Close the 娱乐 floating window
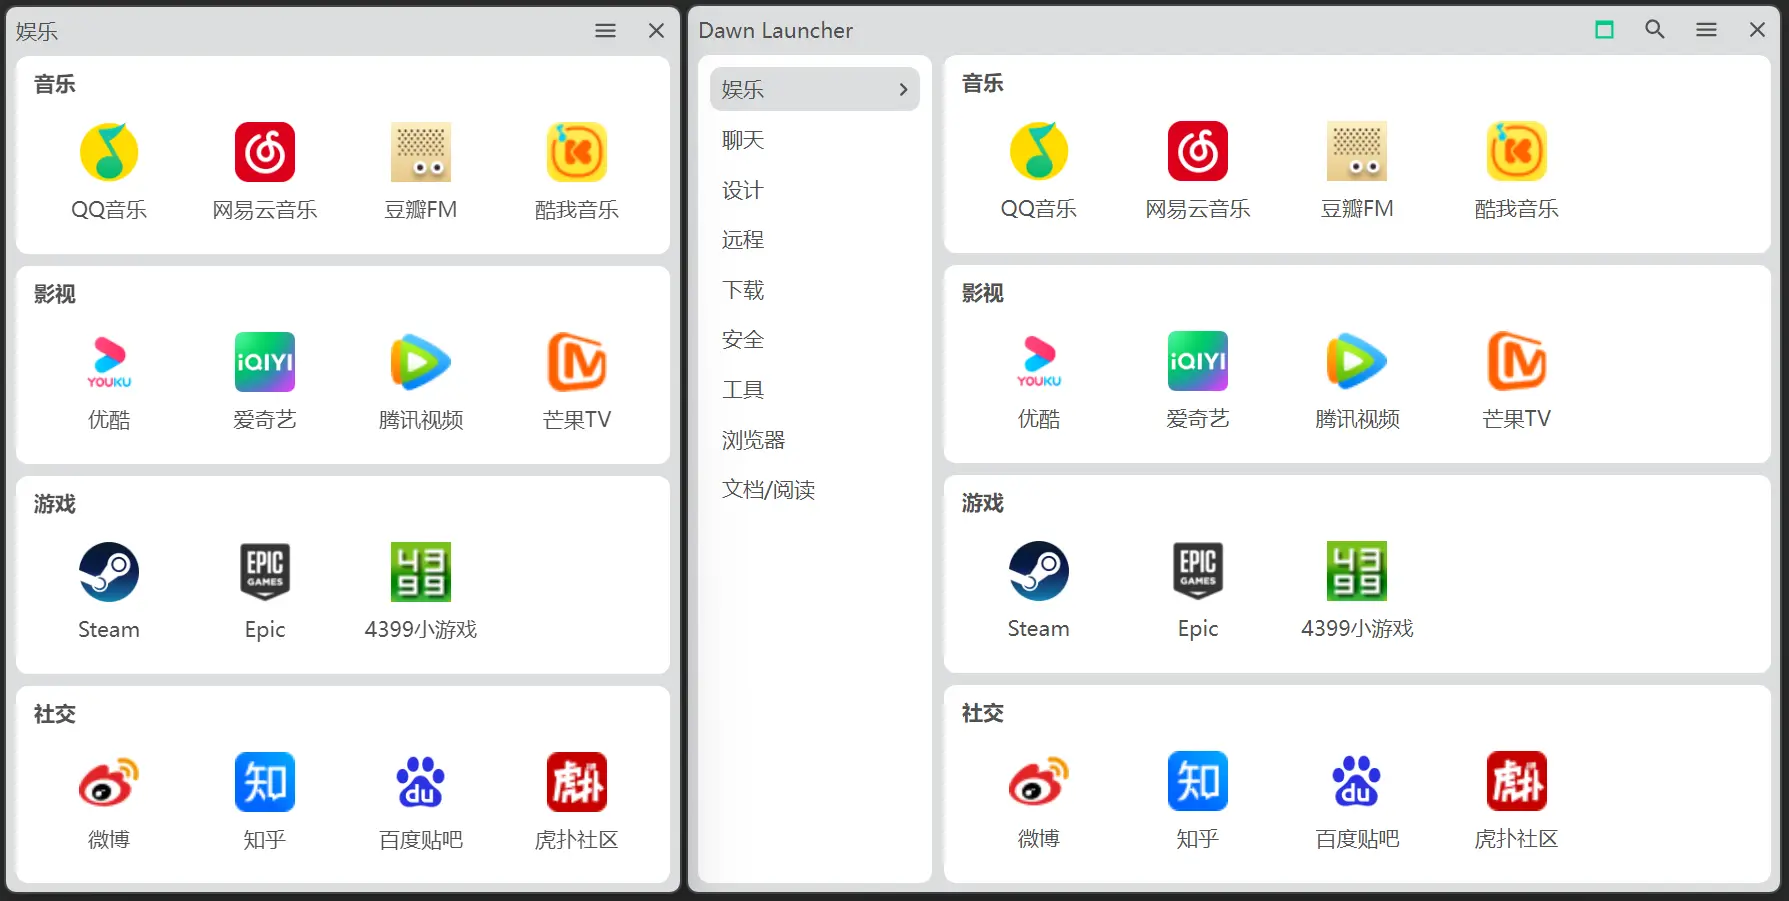Viewport: 1789px width, 901px height. coord(656,31)
